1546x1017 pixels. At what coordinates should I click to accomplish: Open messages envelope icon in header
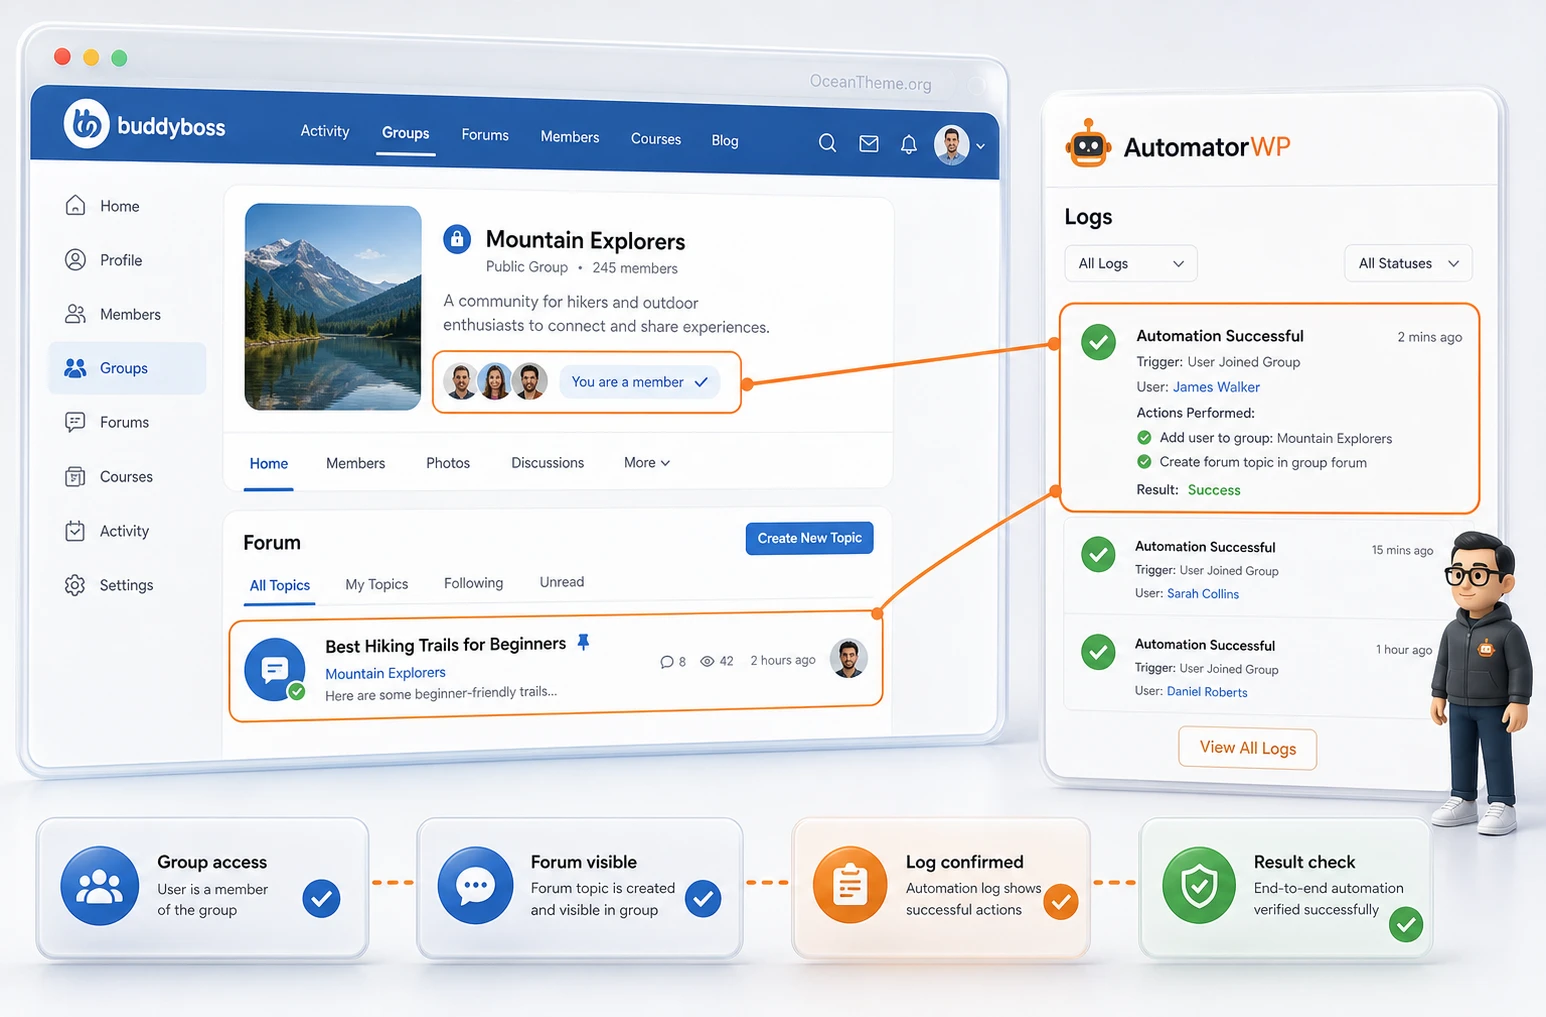[x=869, y=144]
